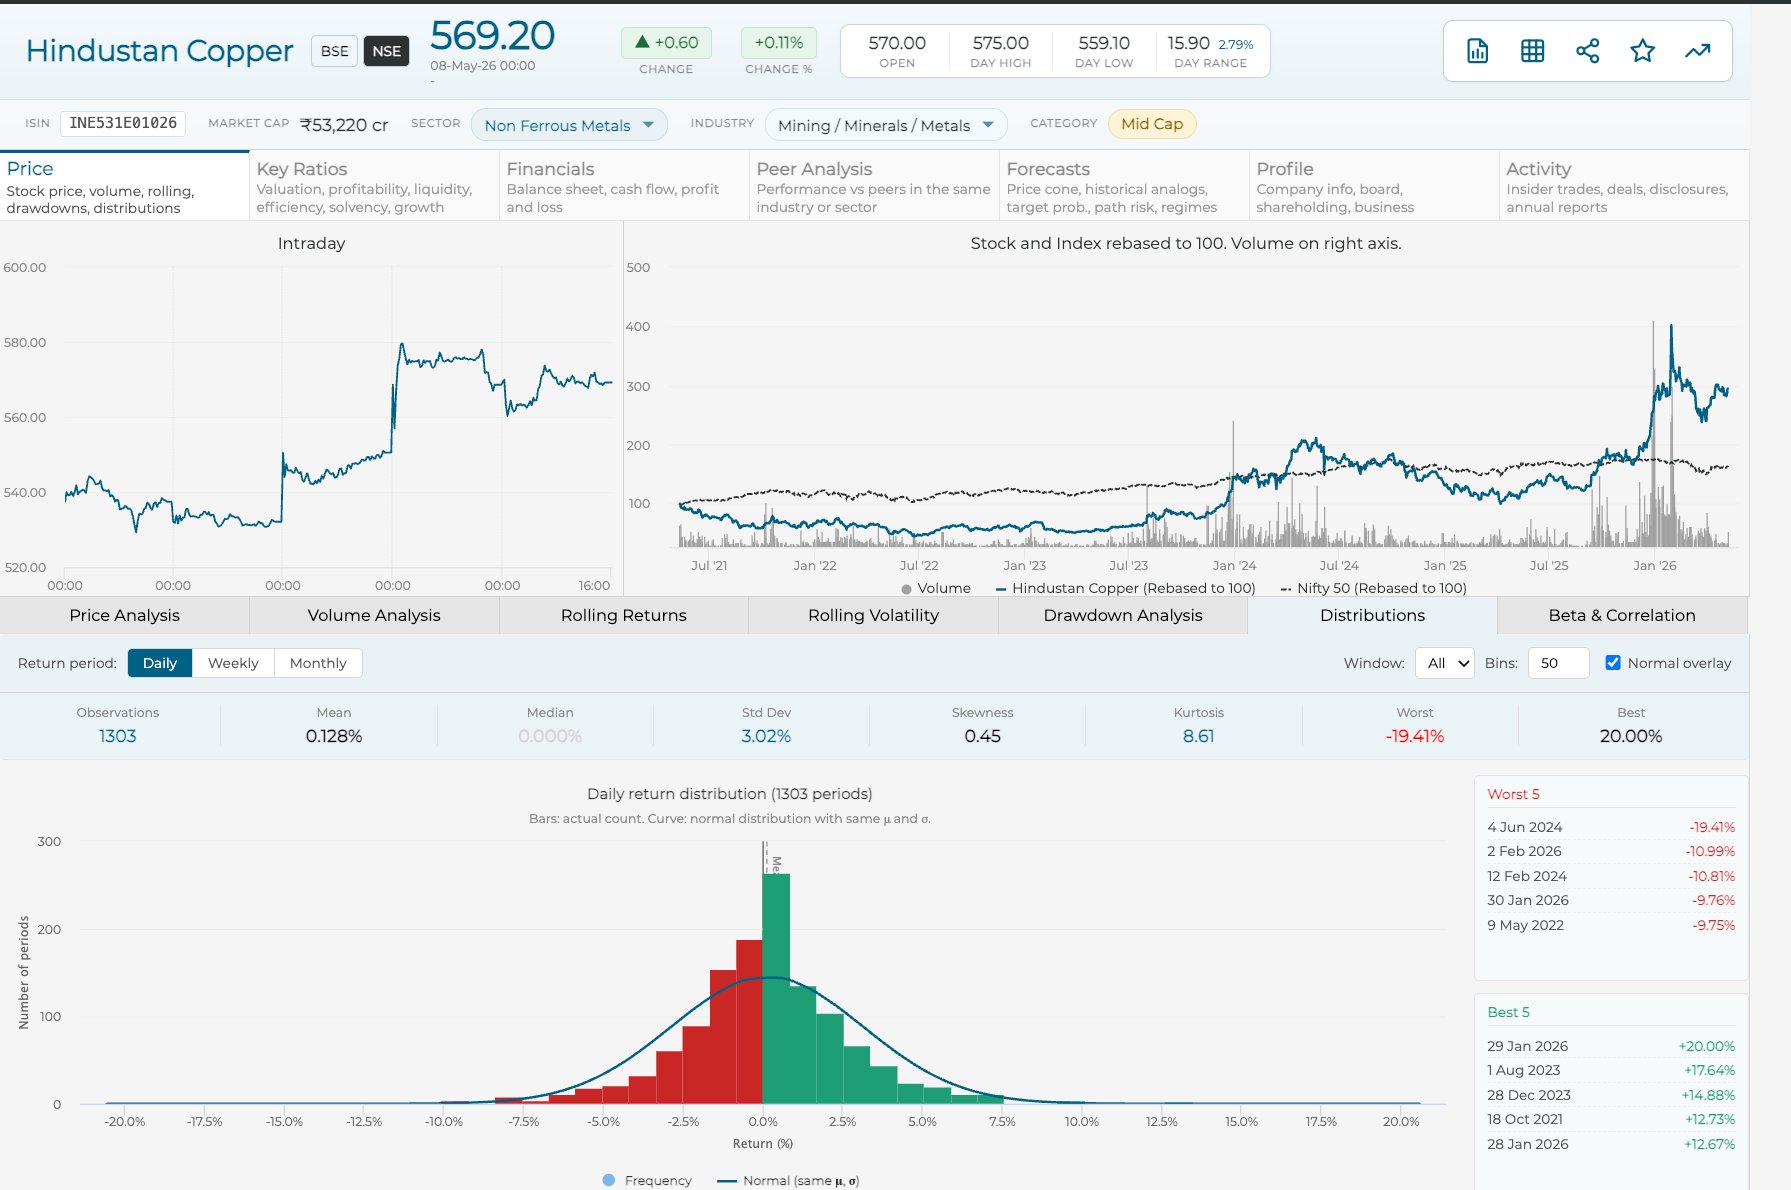
Task: Select the Price tab
Action: click(x=124, y=186)
